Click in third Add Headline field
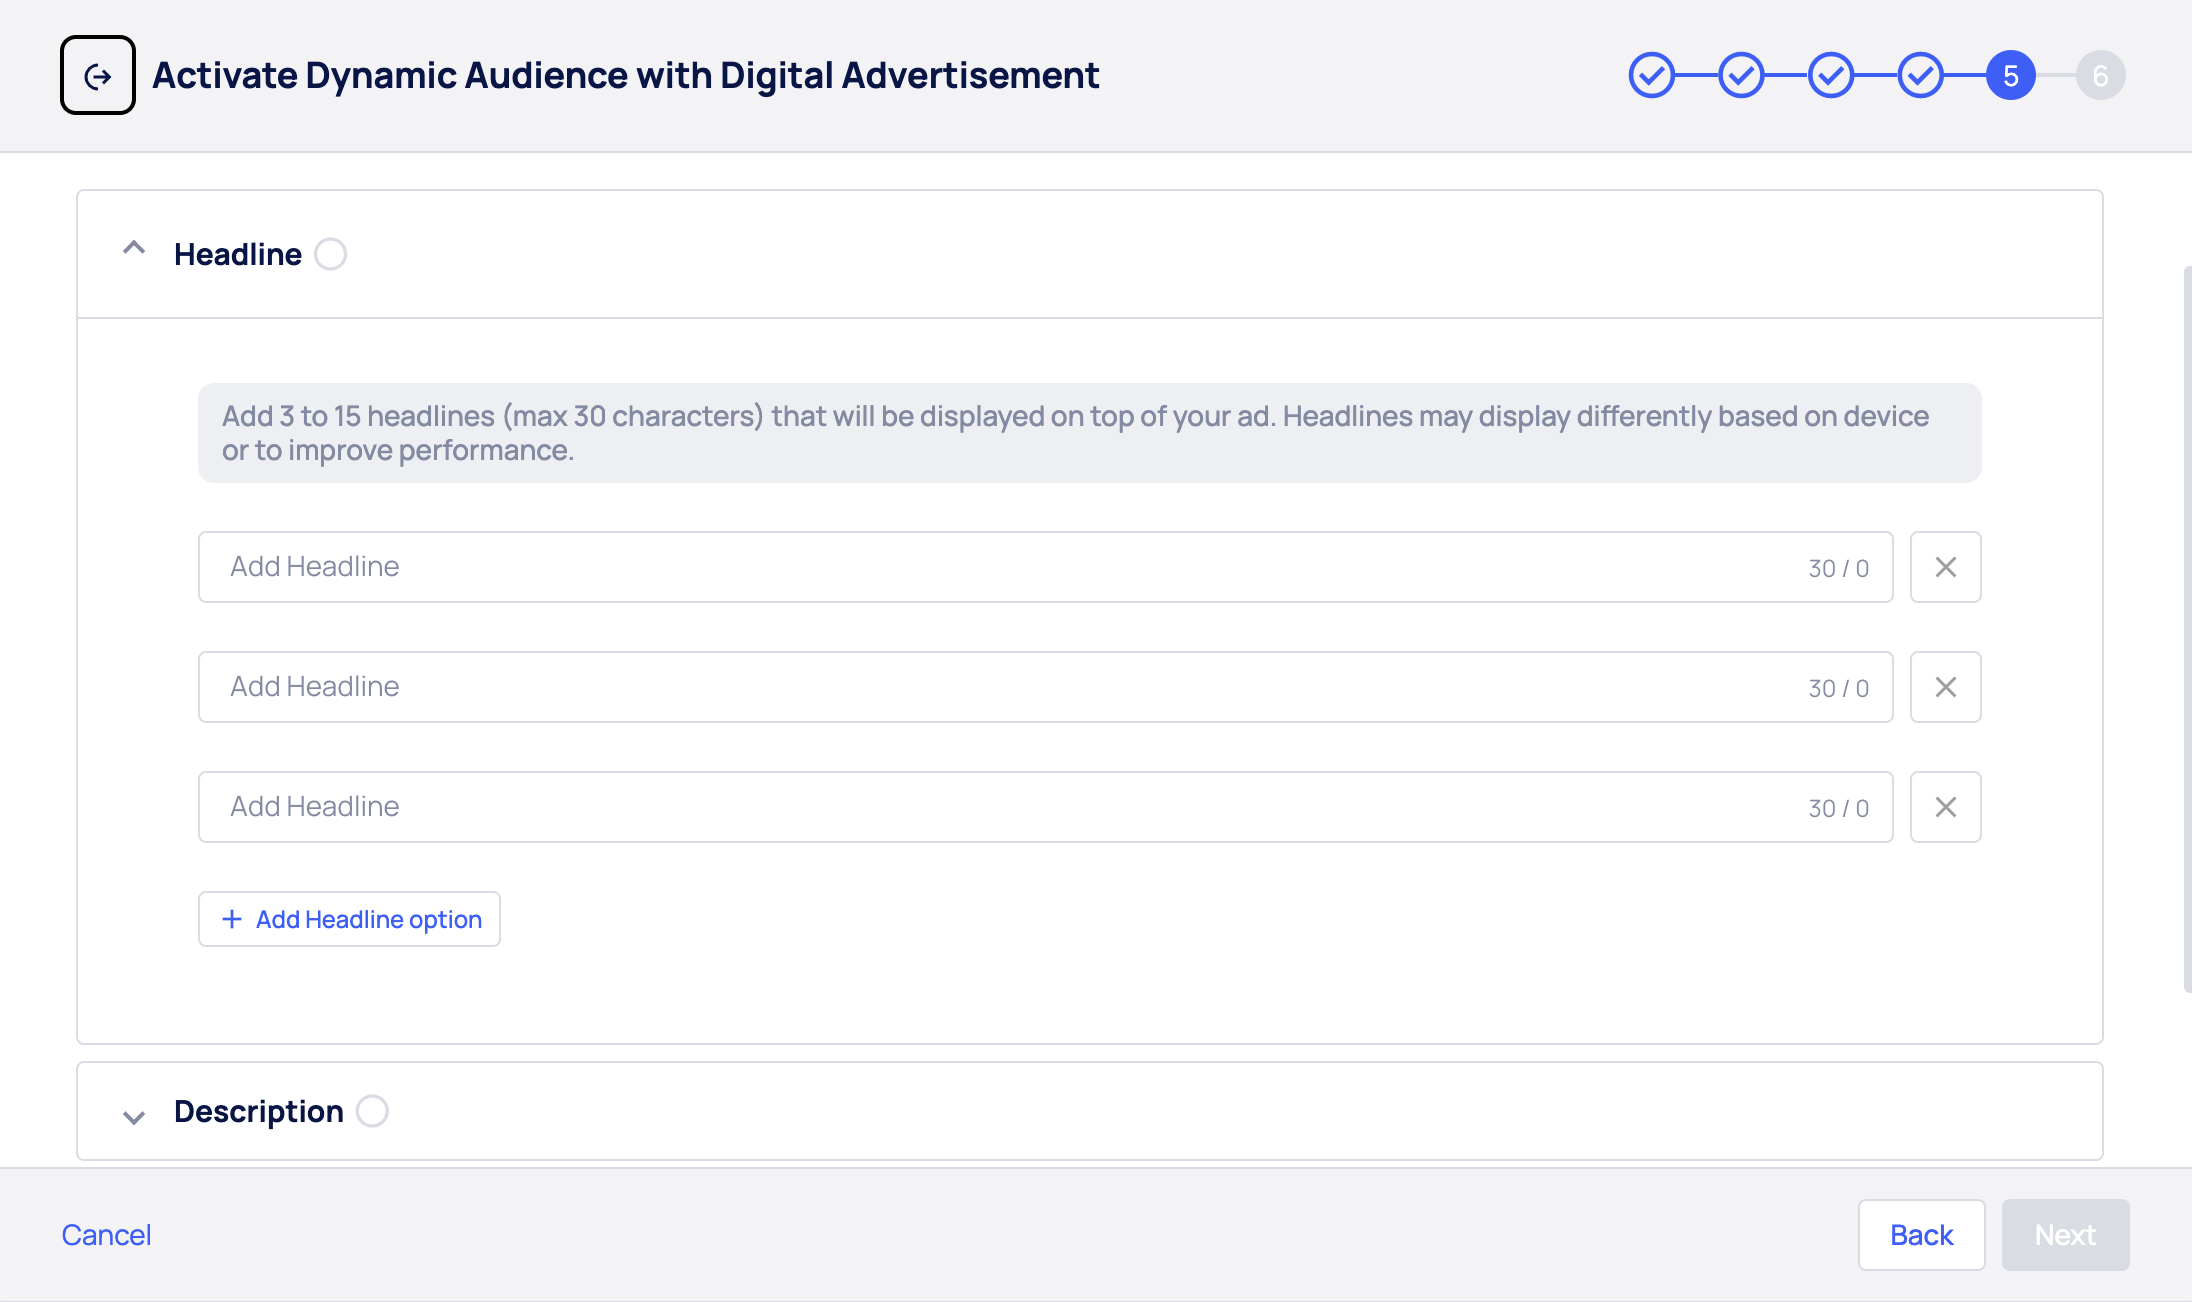This screenshot has width=2192, height=1302. 1000,807
